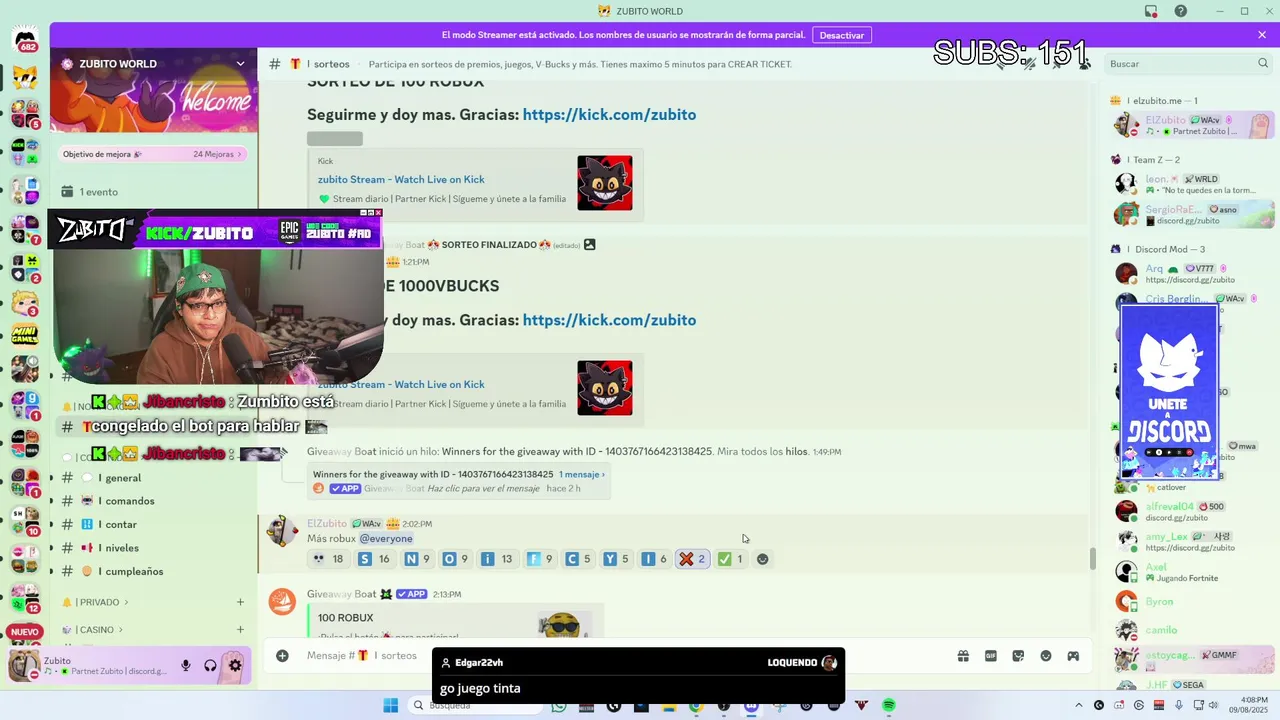Toggle the red X reaction with 2
The width and height of the screenshot is (1280, 720).
pos(693,559)
